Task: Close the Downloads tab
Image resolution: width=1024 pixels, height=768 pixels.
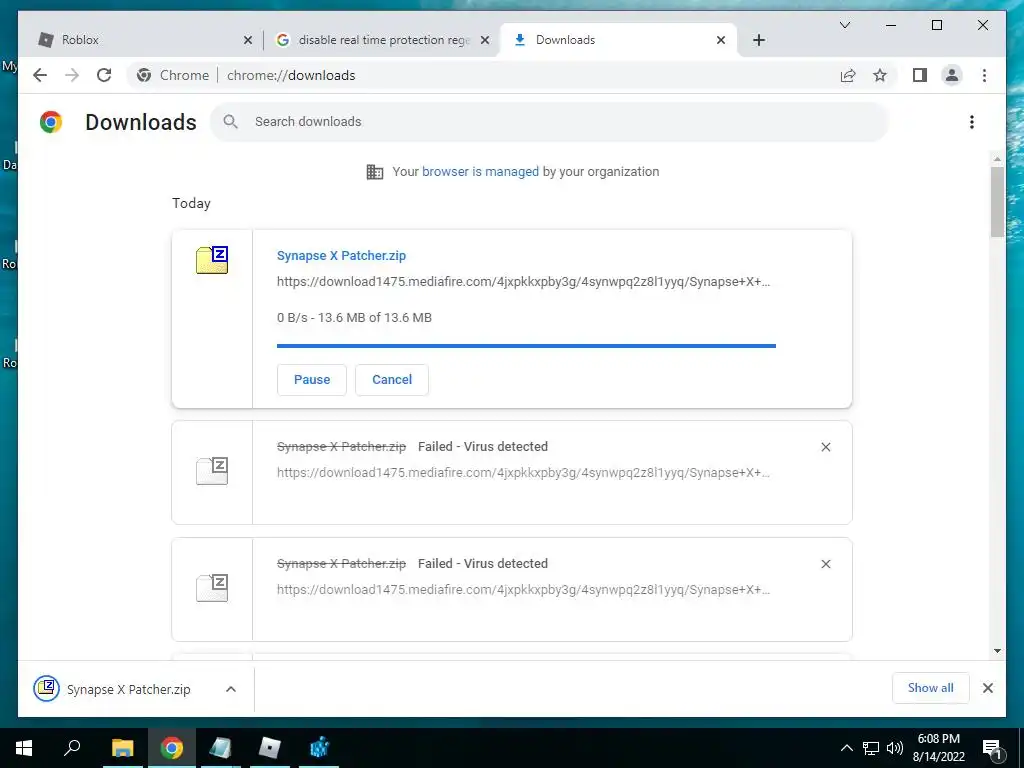Action: point(720,40)
